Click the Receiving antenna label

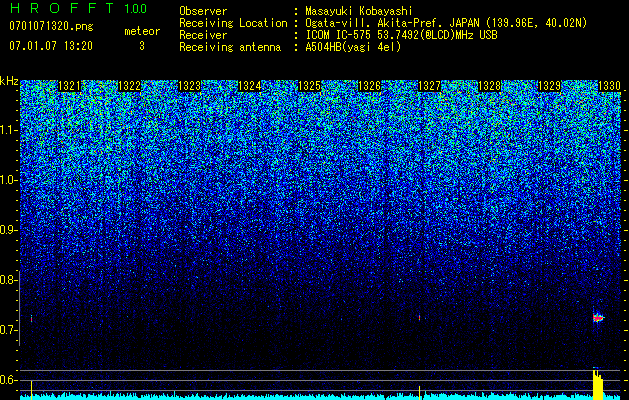tap(230, 47)
